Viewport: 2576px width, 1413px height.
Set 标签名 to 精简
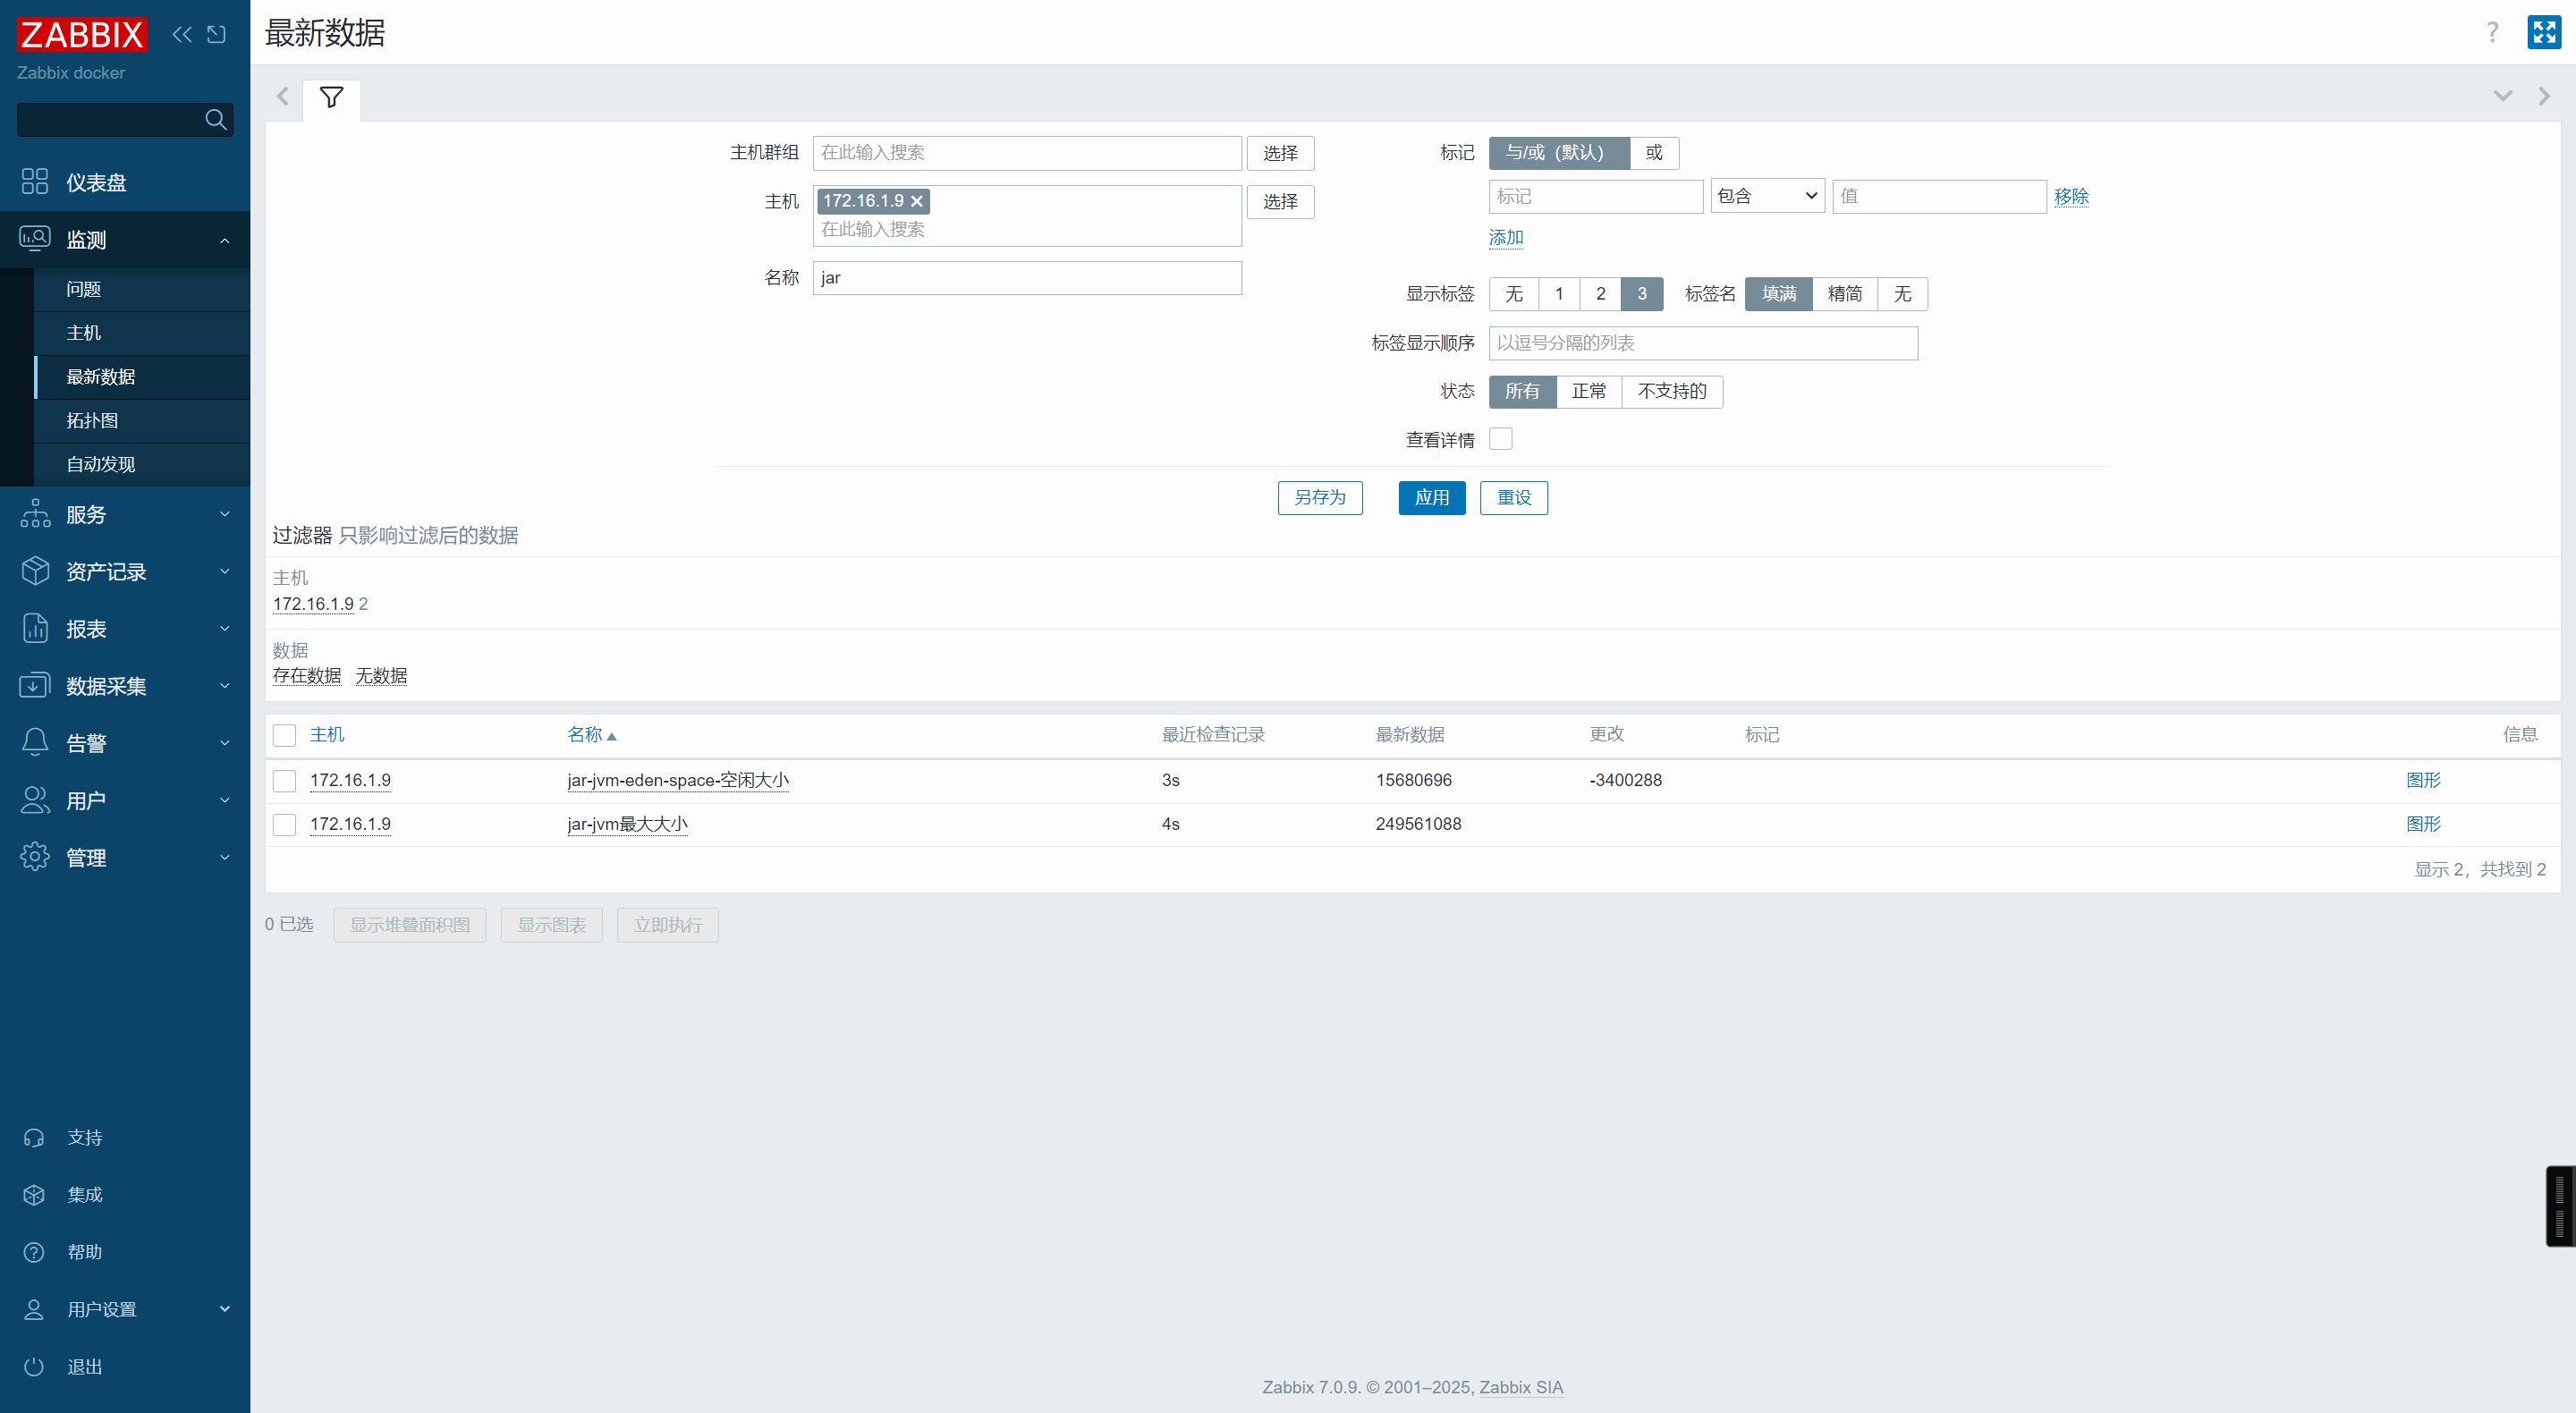pyautogui.click(x=1845, y=294)
